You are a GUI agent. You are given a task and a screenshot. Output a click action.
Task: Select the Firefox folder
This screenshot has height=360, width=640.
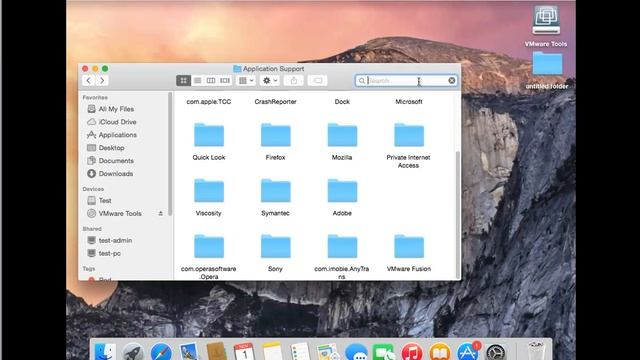pos(276,141)
